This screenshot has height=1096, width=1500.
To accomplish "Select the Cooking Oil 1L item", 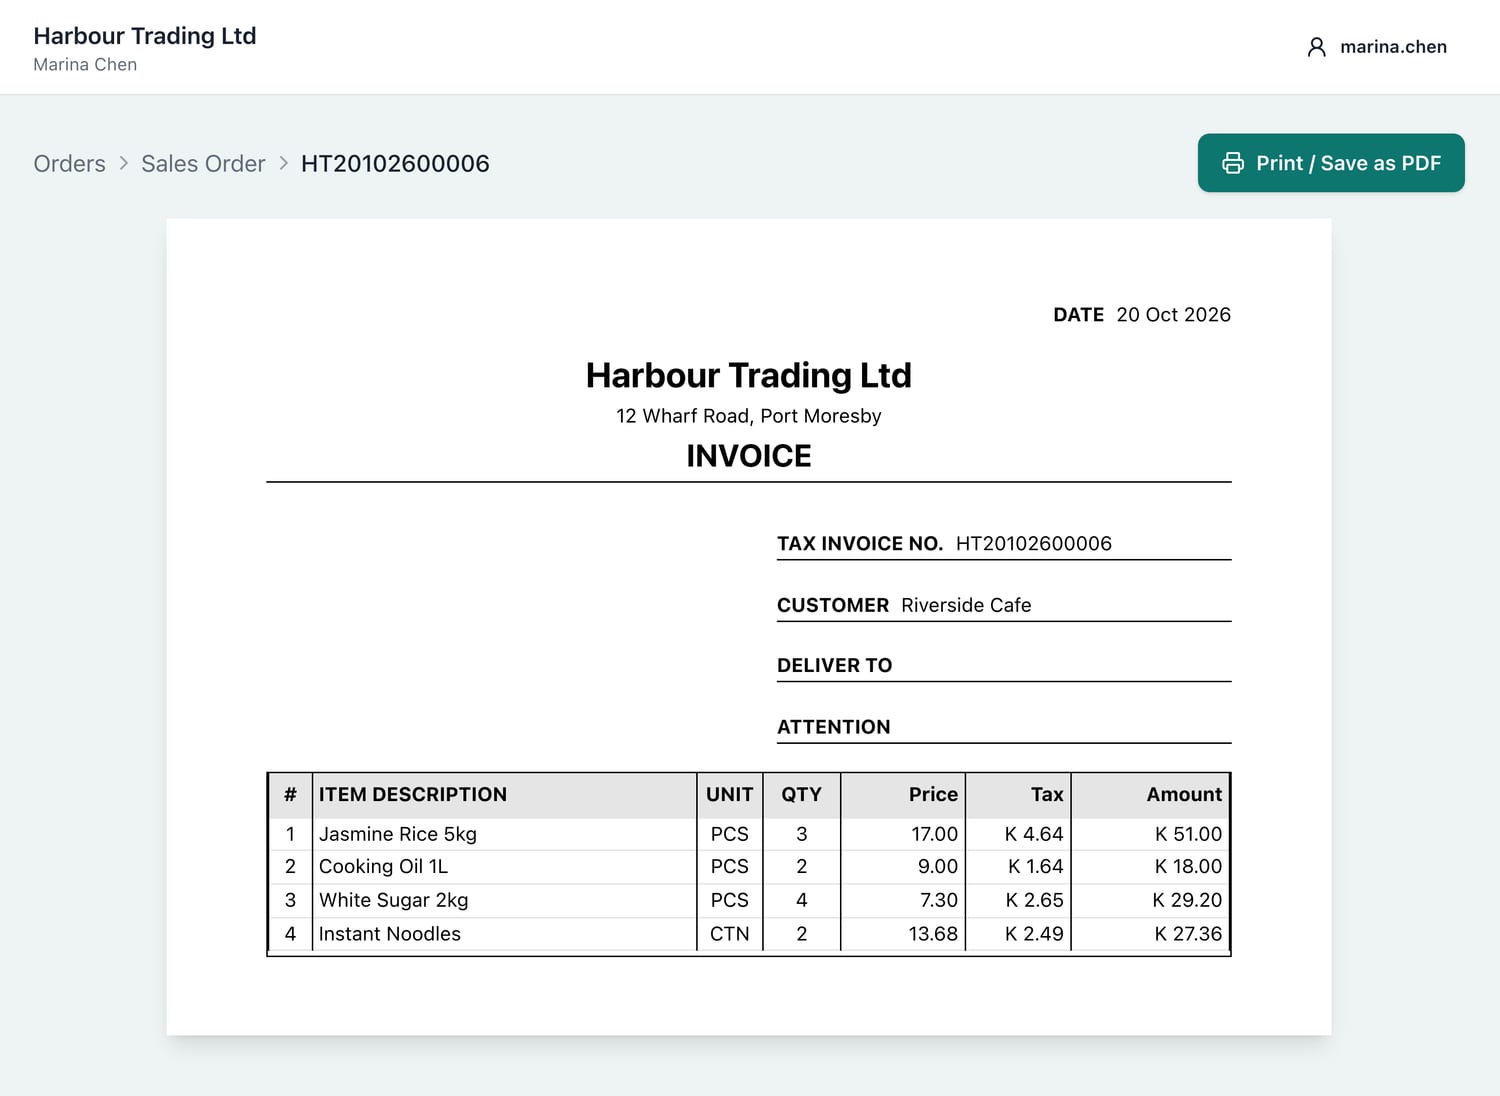I will (x=383, y=867).
